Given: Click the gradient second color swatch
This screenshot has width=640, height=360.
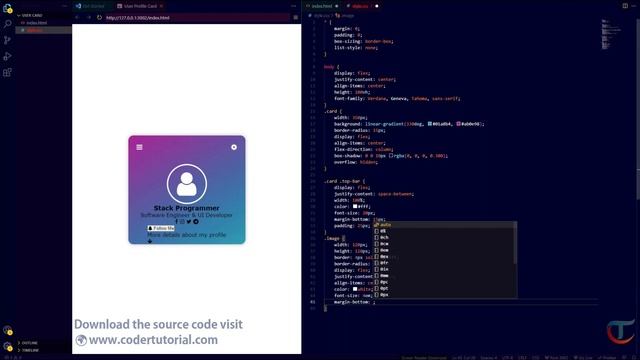Looking at the screenshot, I should 458,124.
